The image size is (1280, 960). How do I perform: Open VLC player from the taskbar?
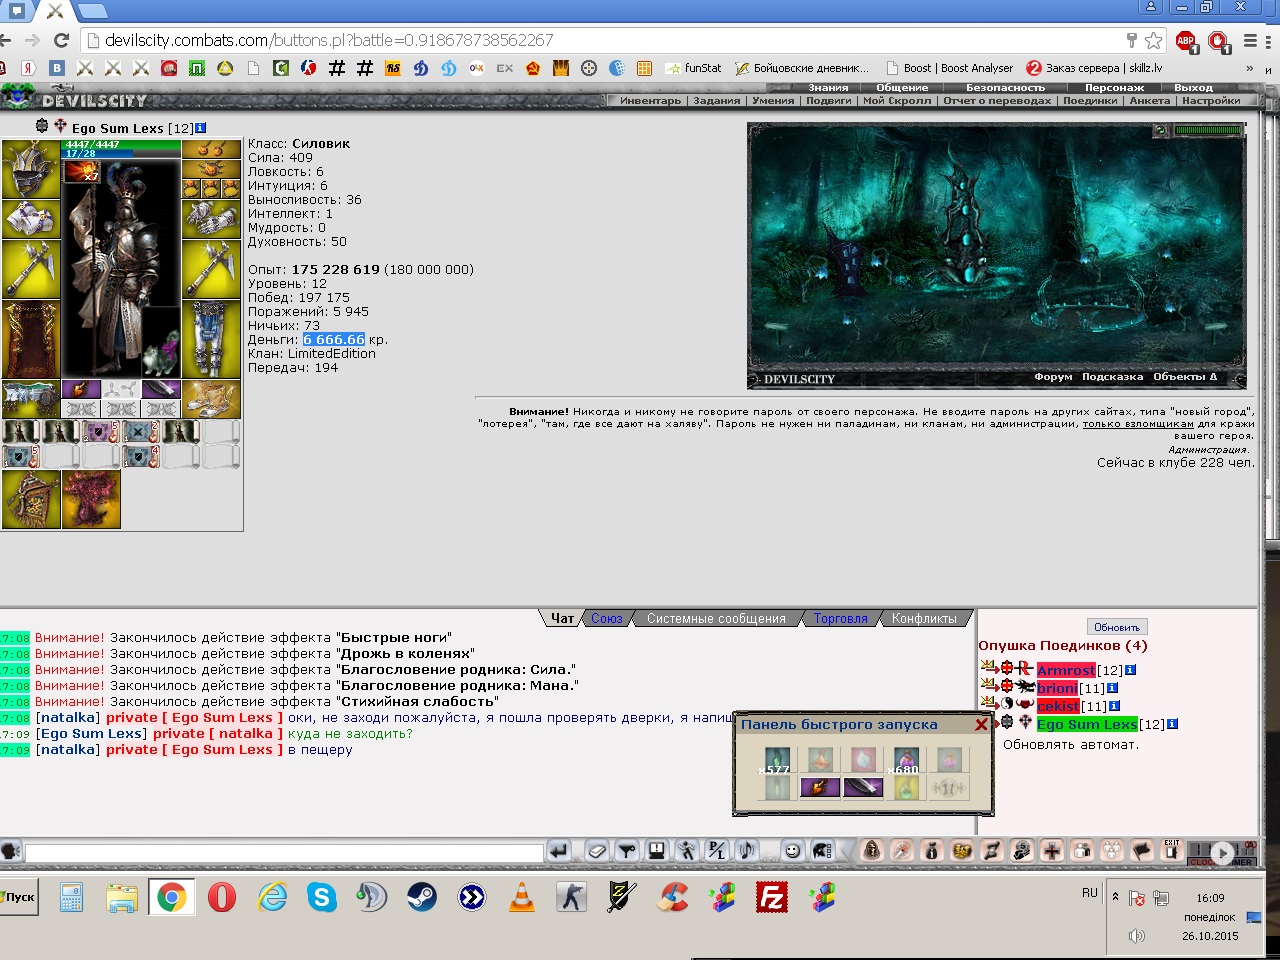pos(522,897)
